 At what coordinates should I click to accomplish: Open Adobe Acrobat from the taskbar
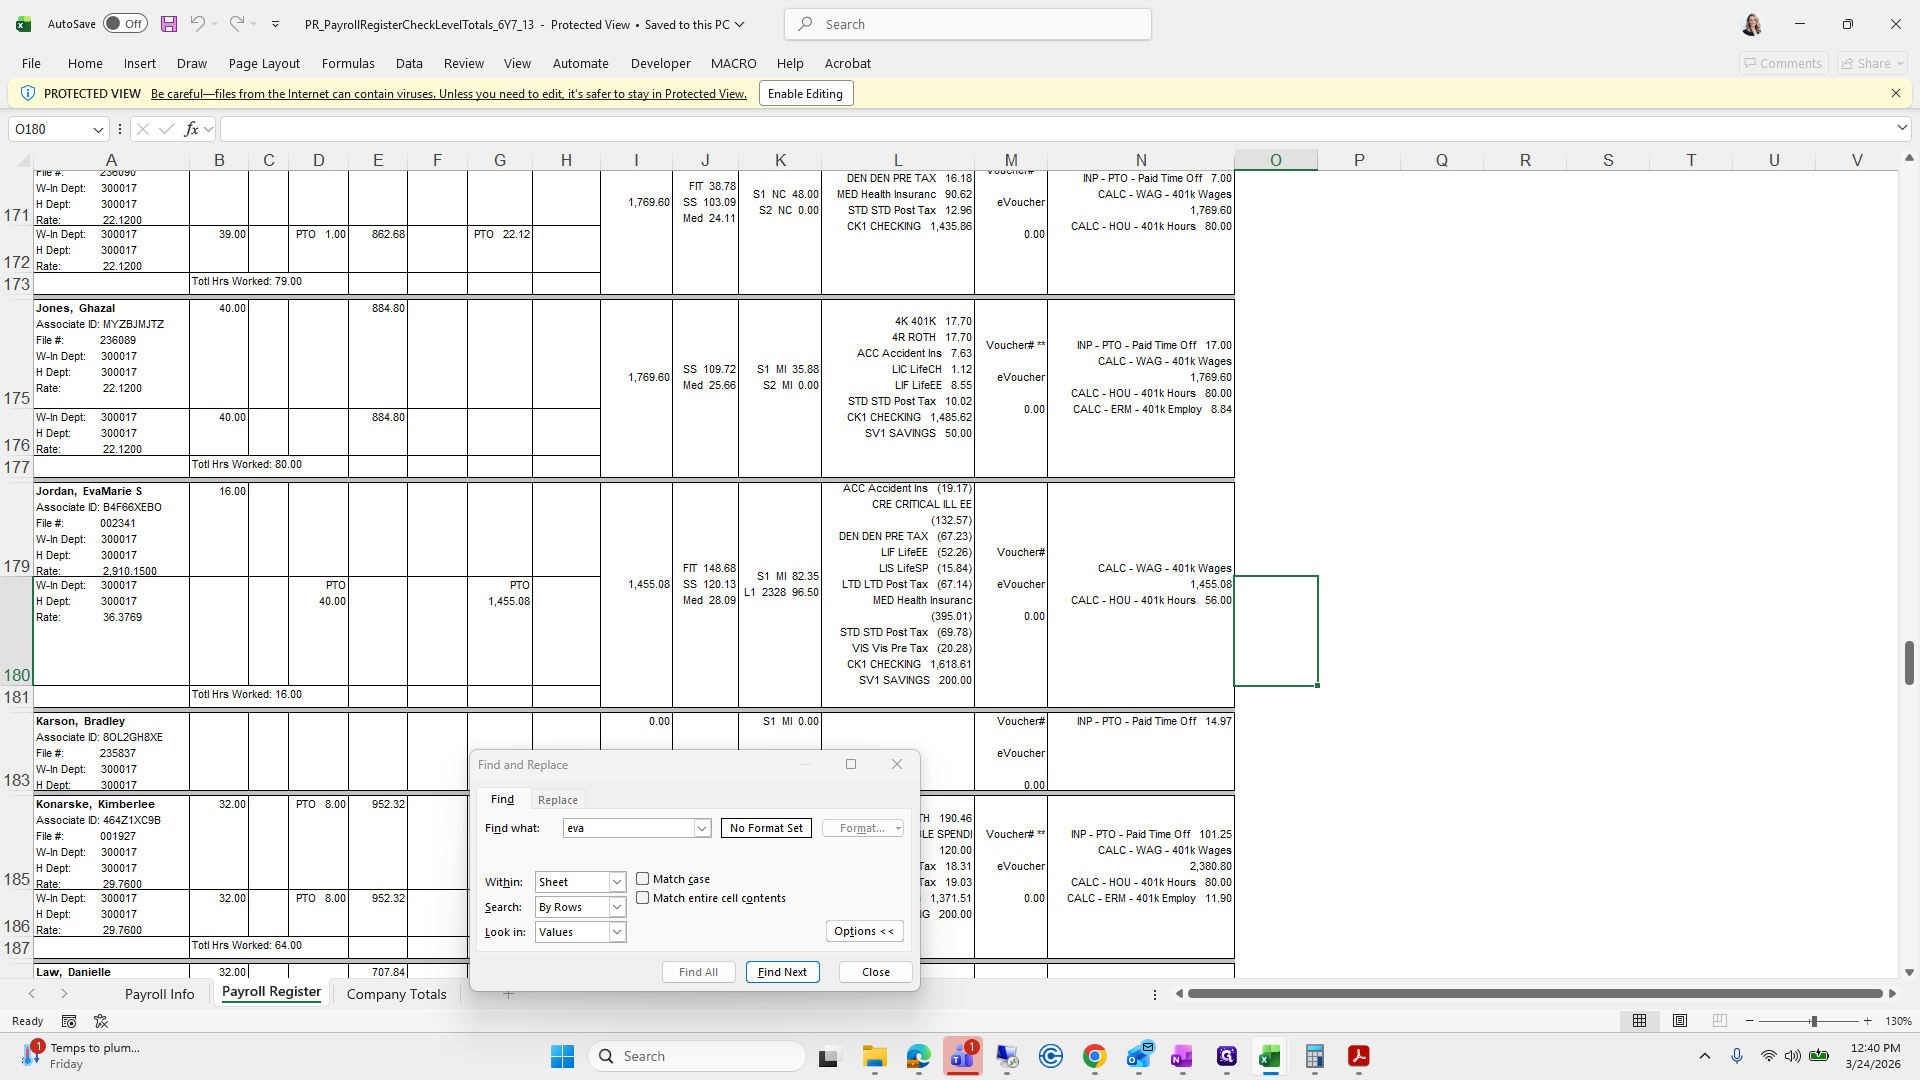(1358, 1056)
